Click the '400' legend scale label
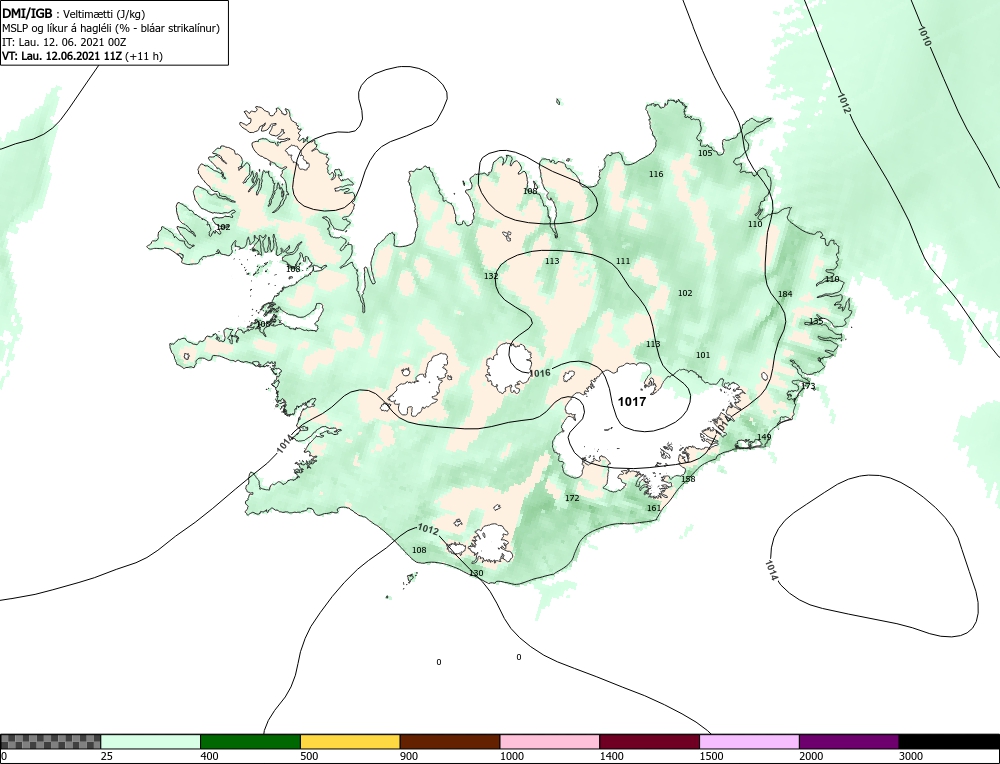This screenshot has height=764, width=1000. [209, 756]
